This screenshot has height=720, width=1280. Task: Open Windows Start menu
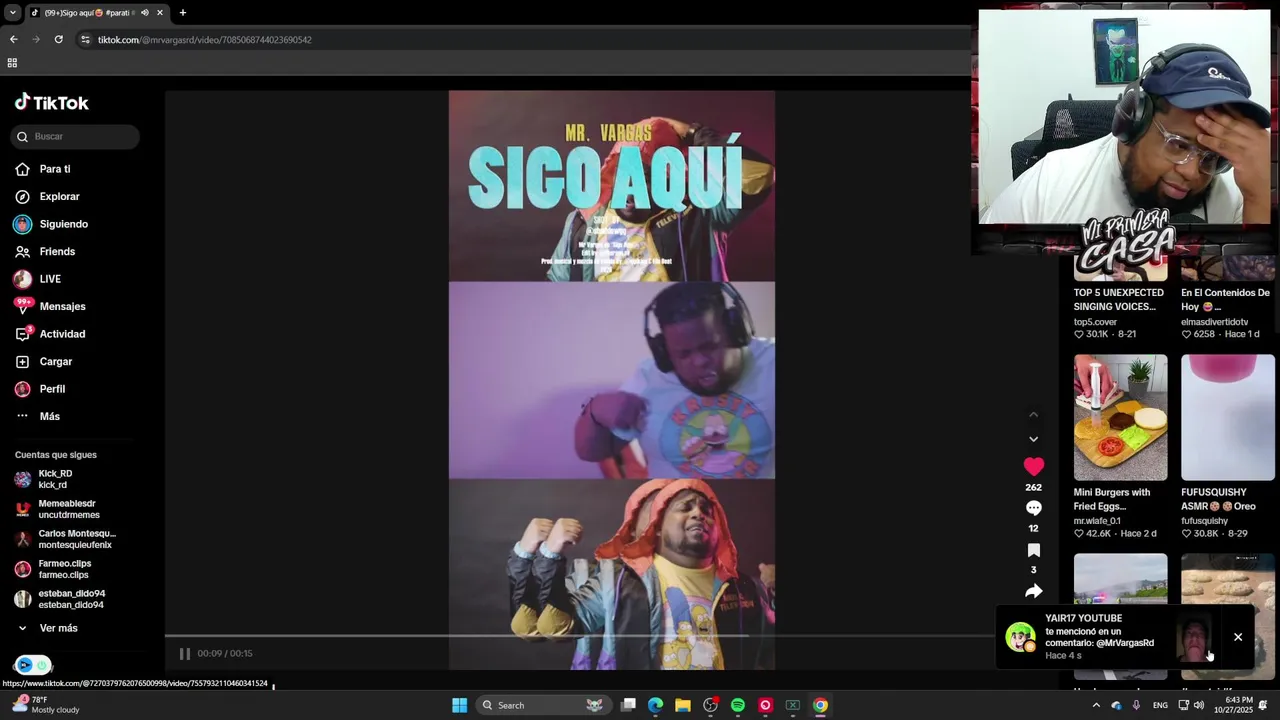[x=459, y=705]
